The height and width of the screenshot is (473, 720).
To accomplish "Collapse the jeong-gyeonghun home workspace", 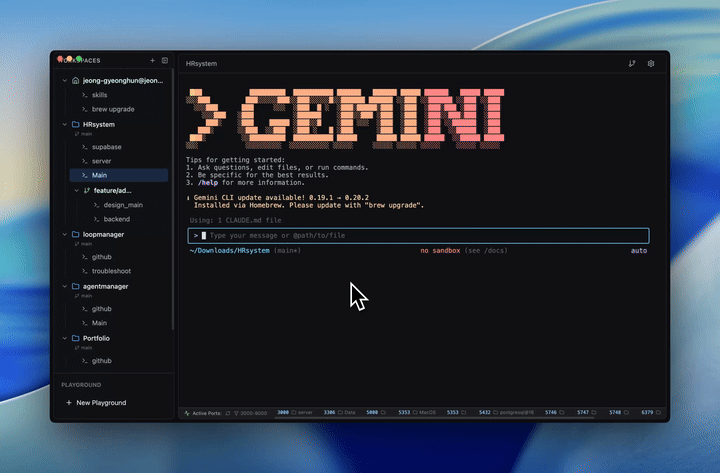I will (x=65, y=80).
